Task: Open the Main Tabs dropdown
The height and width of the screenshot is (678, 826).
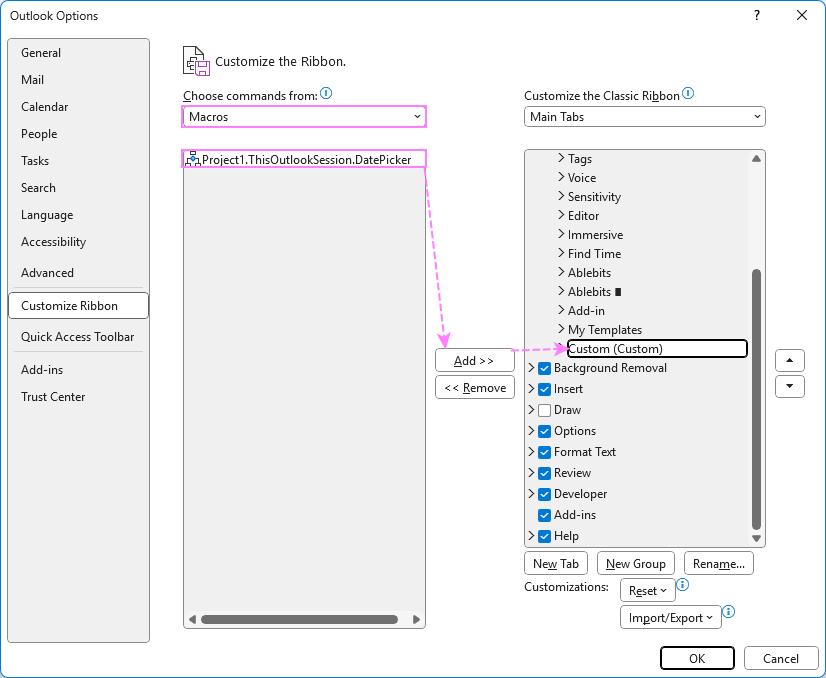Action: (x=645, y=116)
